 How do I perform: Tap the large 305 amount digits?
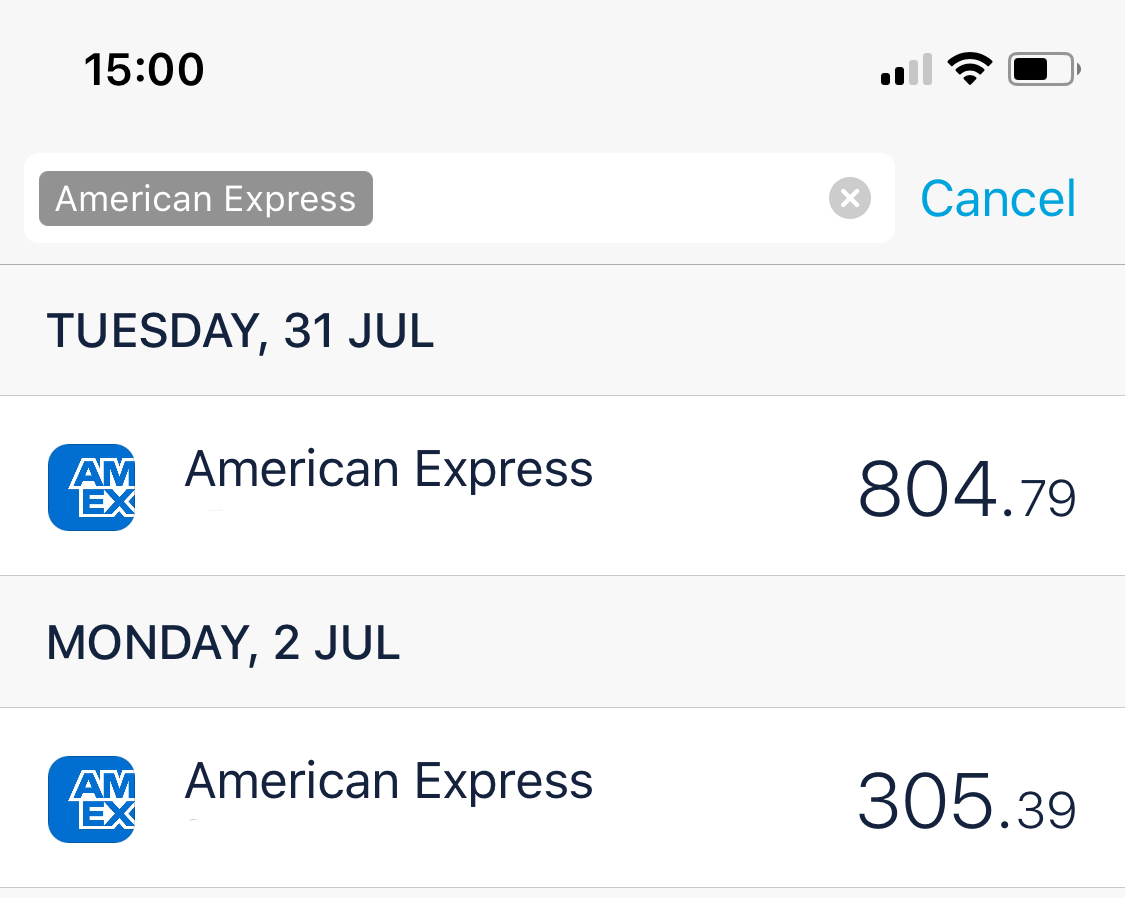point(927,802)
